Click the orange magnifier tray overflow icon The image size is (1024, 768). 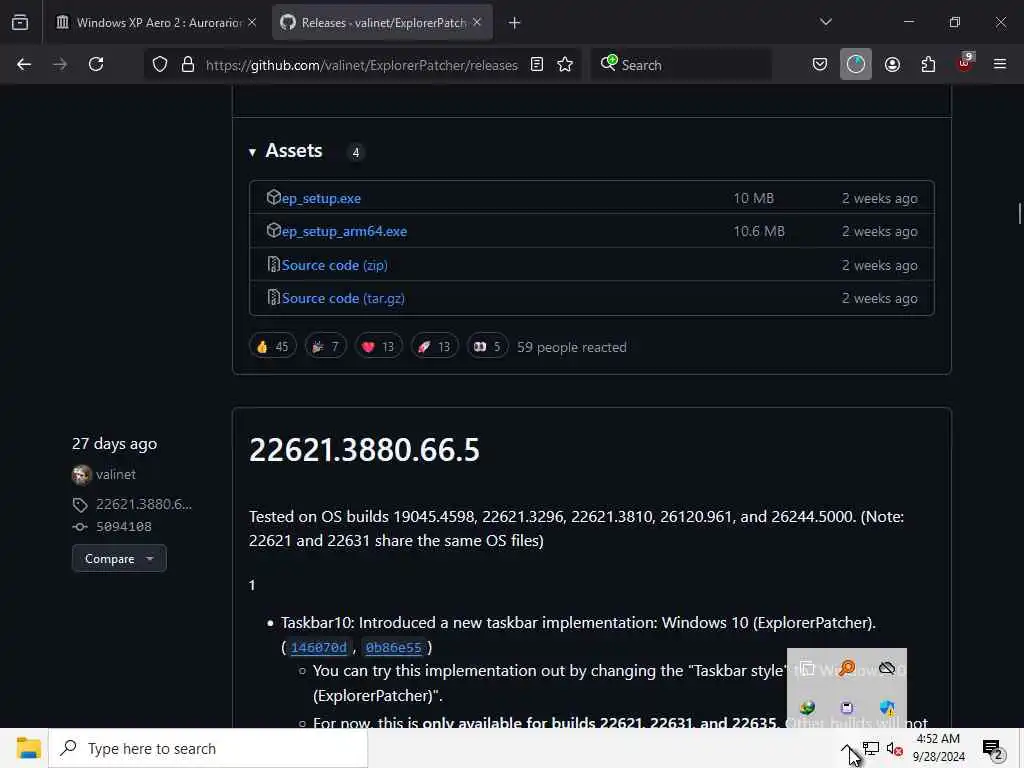click(x=847, y=668)
